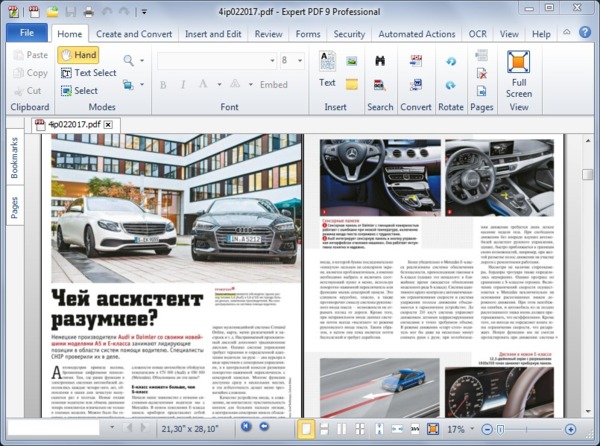Toggle Continuous Facing layout in status bar
600x446 pixels.
coord(360,429)
